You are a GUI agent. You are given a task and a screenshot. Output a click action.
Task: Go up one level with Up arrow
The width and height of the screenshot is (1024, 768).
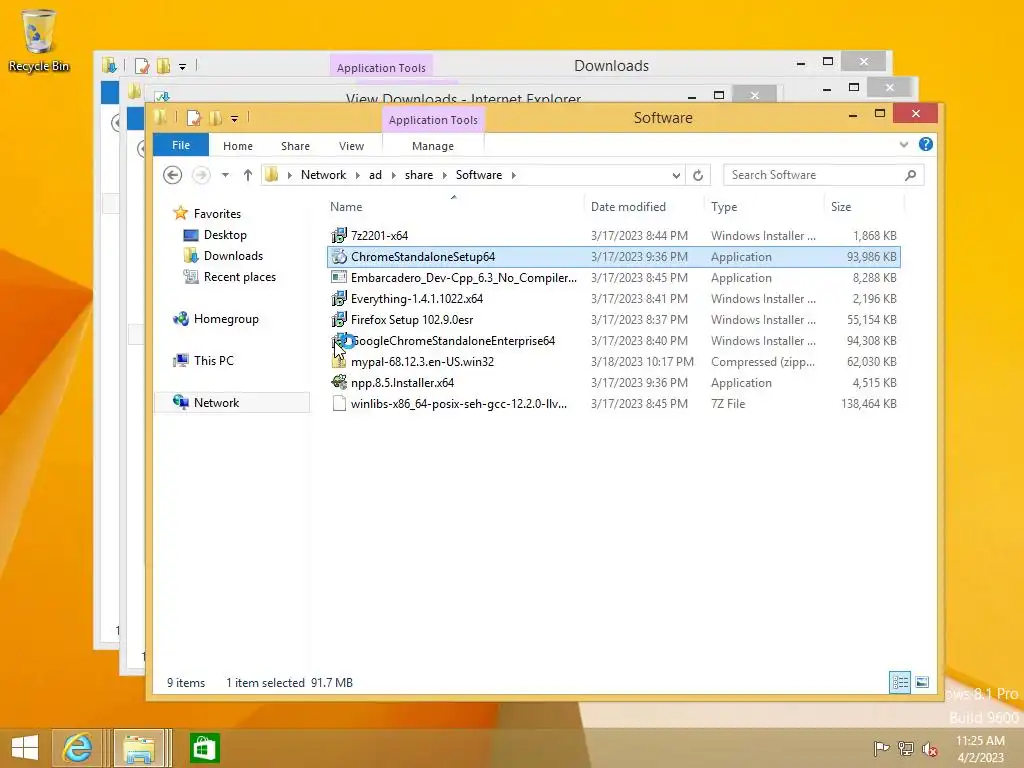coord(248,175)
